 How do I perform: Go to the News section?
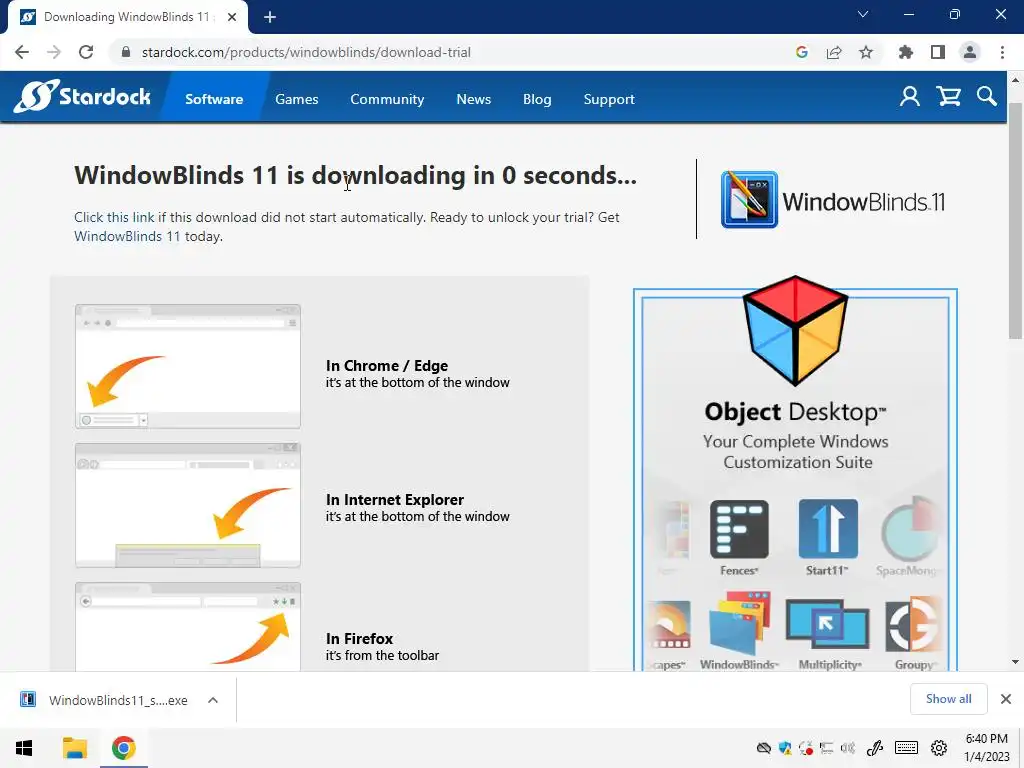[473, 99]
